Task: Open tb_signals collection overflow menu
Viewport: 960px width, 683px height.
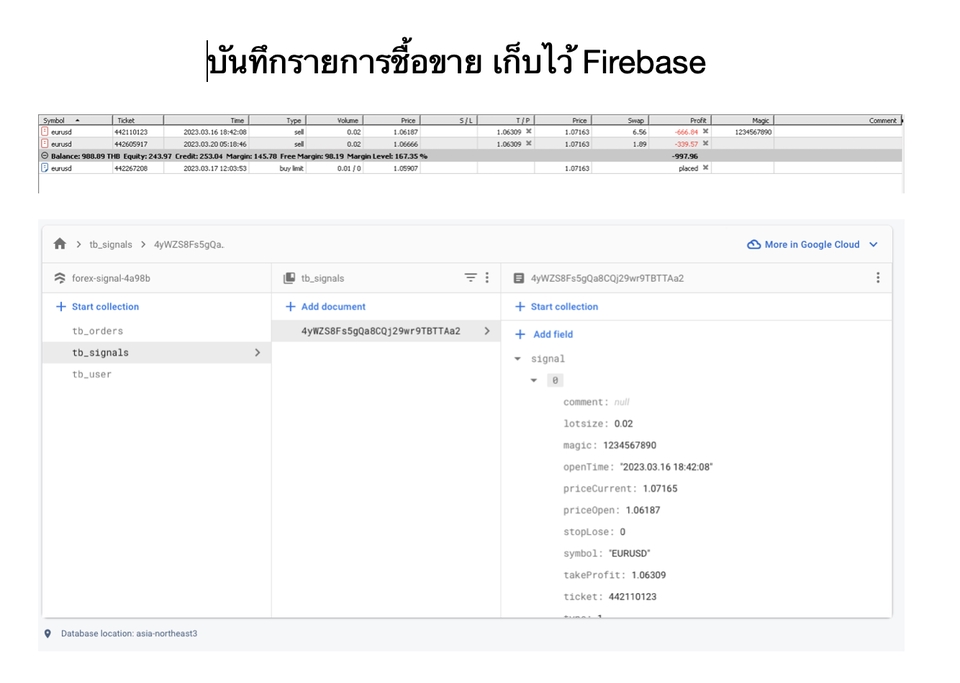Action: pyautogui.click(x=487, y=278)
